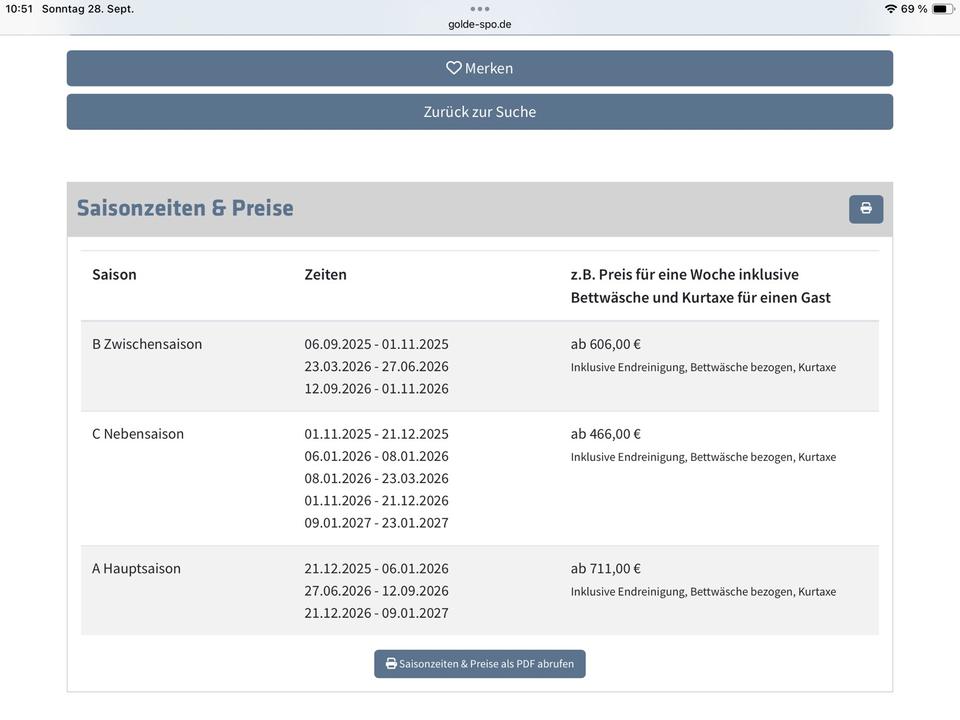This screenshot has width=960, height=720.
Task: Click the Zurück zur Suche button
Action: (480, 112)
